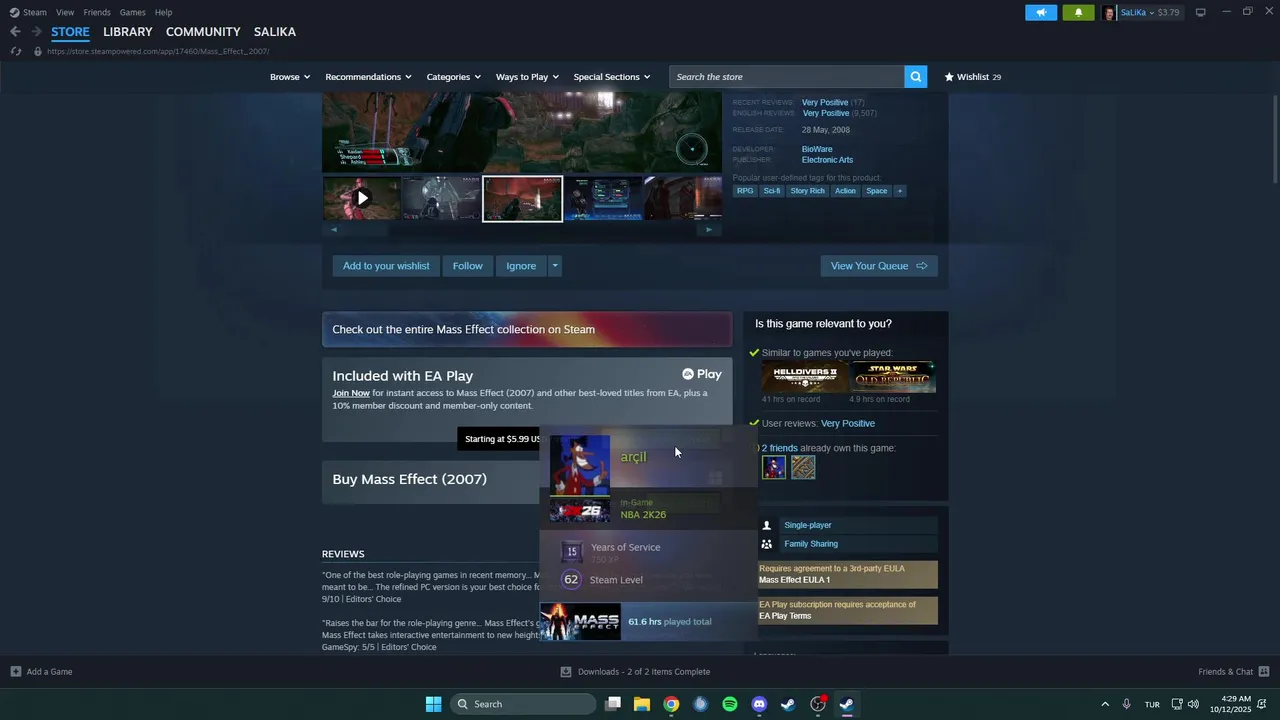Click the Sci-fi tag
This screenshot has width=1280, height=720.
click(772, 191)
